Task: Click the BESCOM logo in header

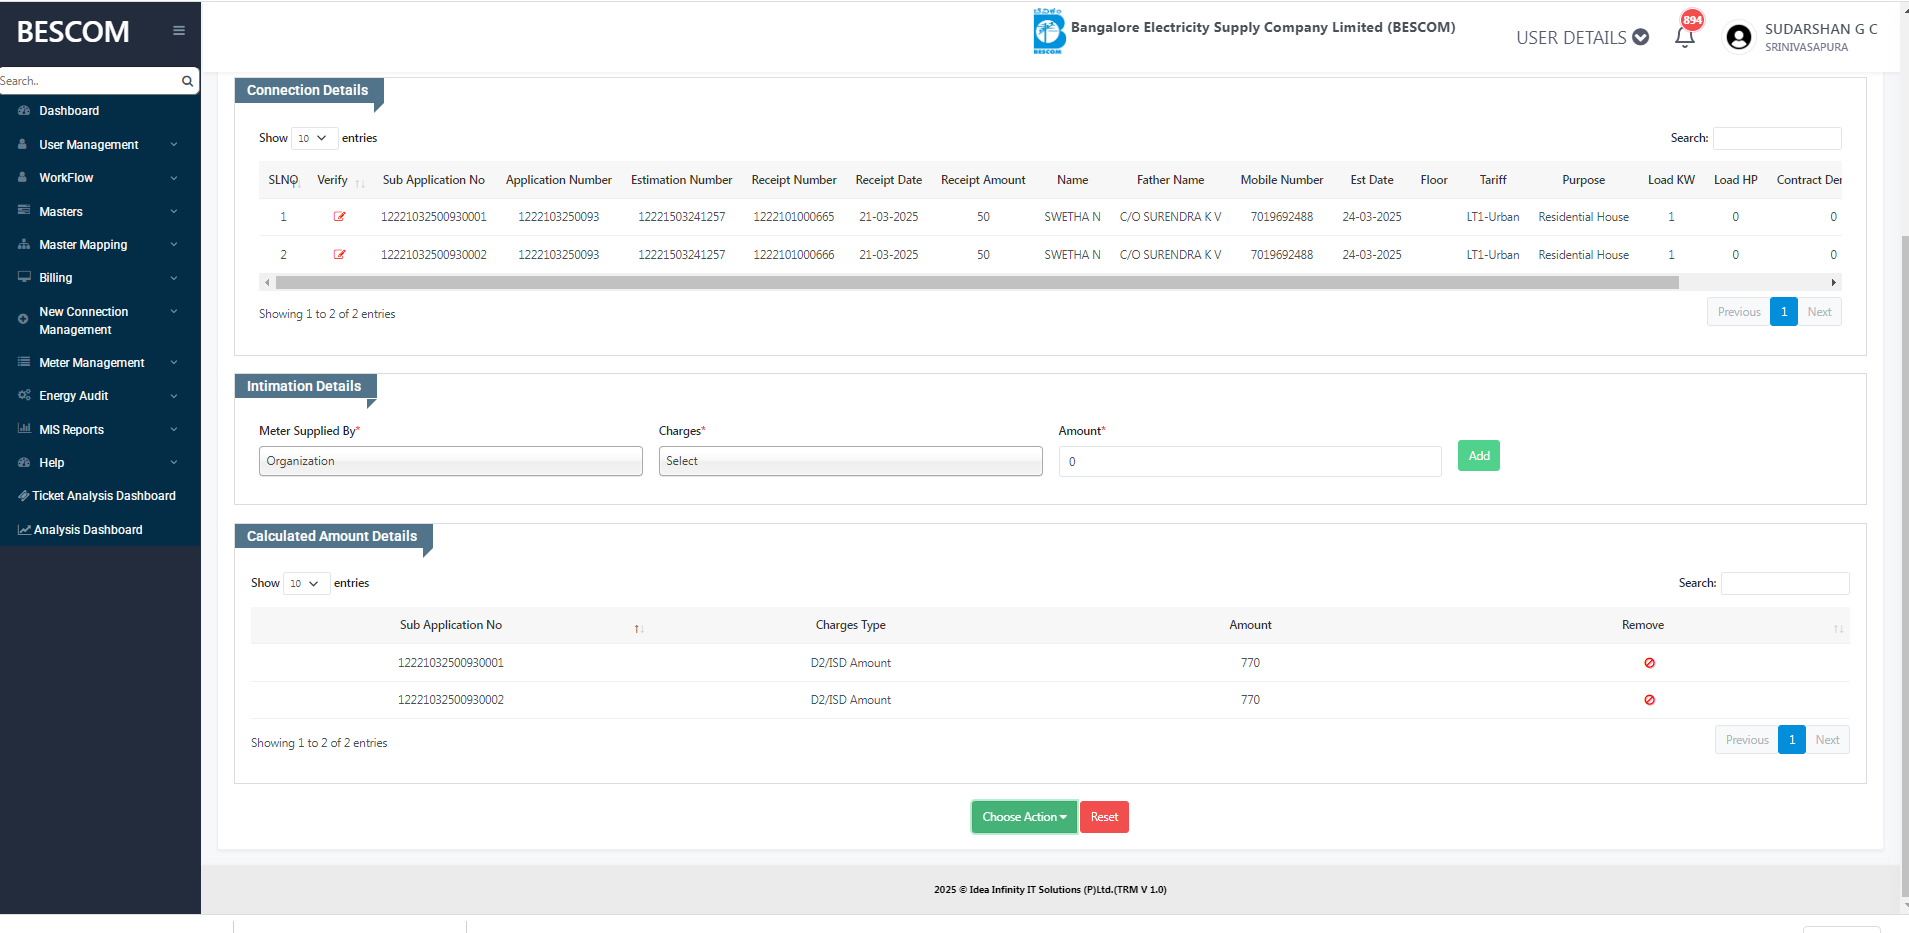Action: point(1048,31)
